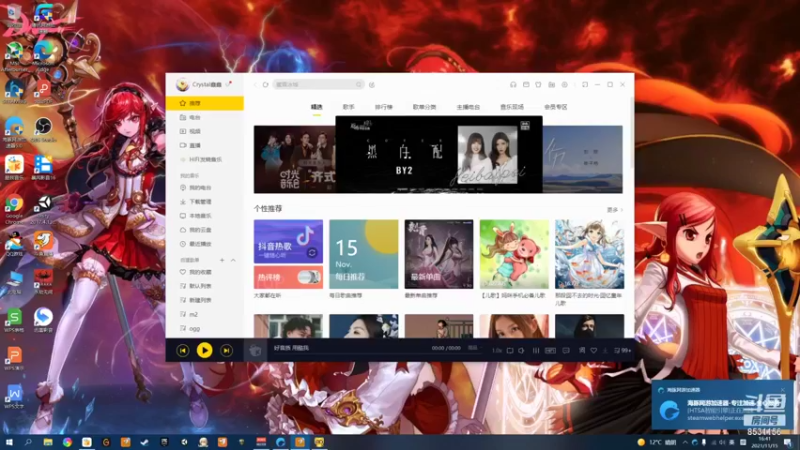Add a new playlist with the plus icon
This screenshot has height=450, width=800.
222,260
